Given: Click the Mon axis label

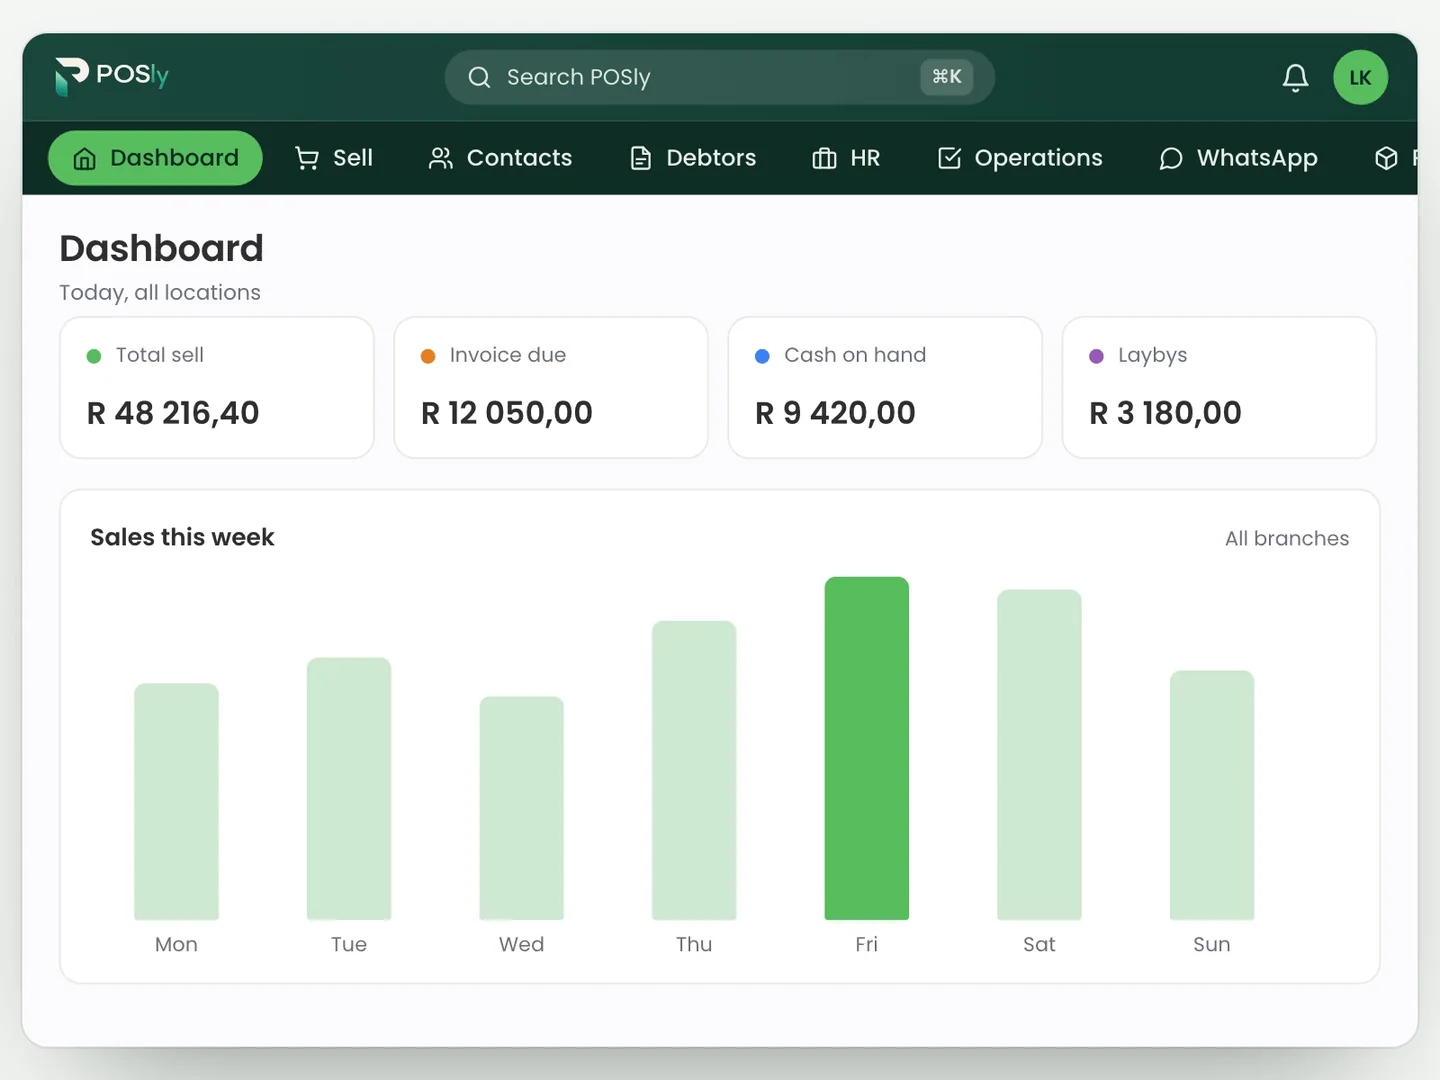Looking at the screenshot, I should (176, 944).
